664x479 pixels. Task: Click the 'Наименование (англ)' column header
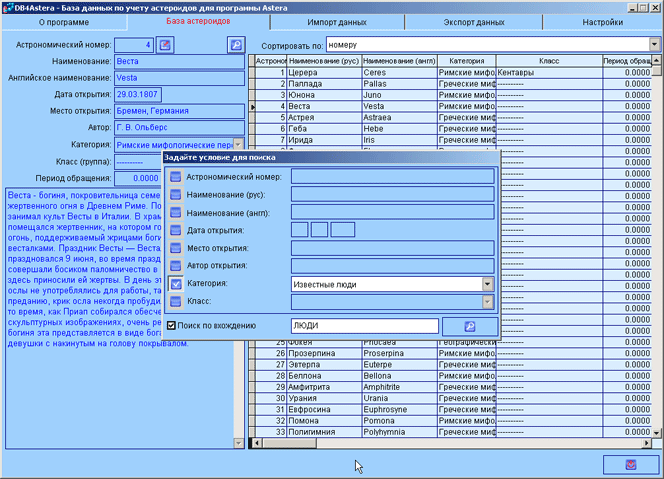point(399,62)
